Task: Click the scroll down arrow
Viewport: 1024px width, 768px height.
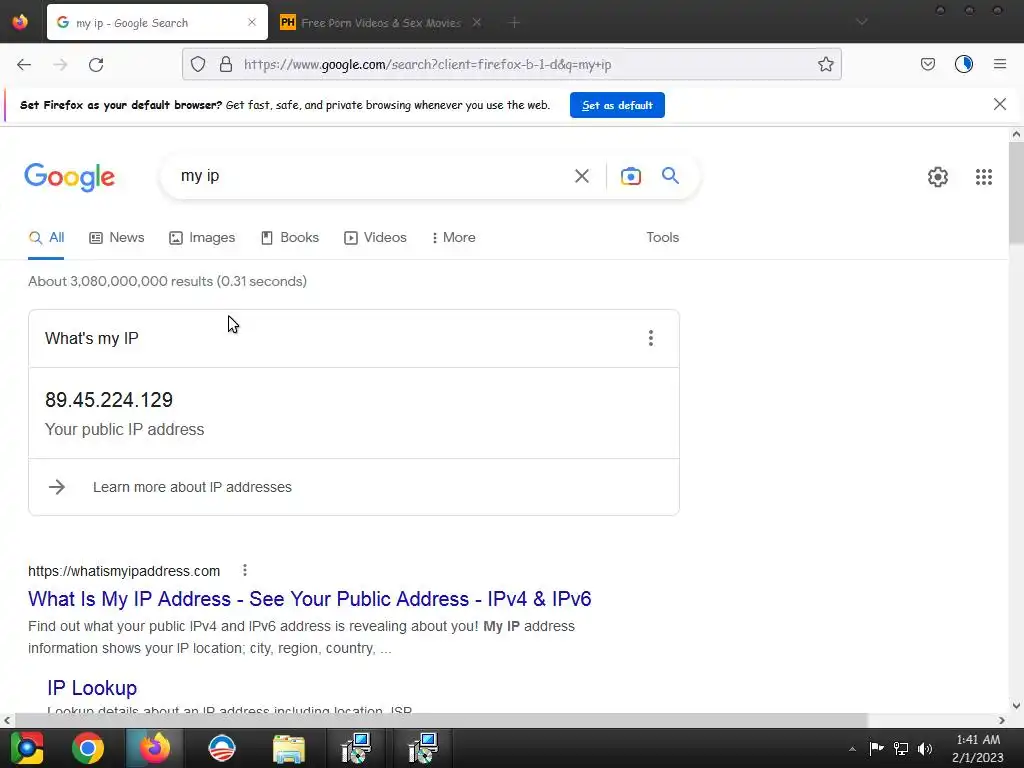Action: (1016, 706)
